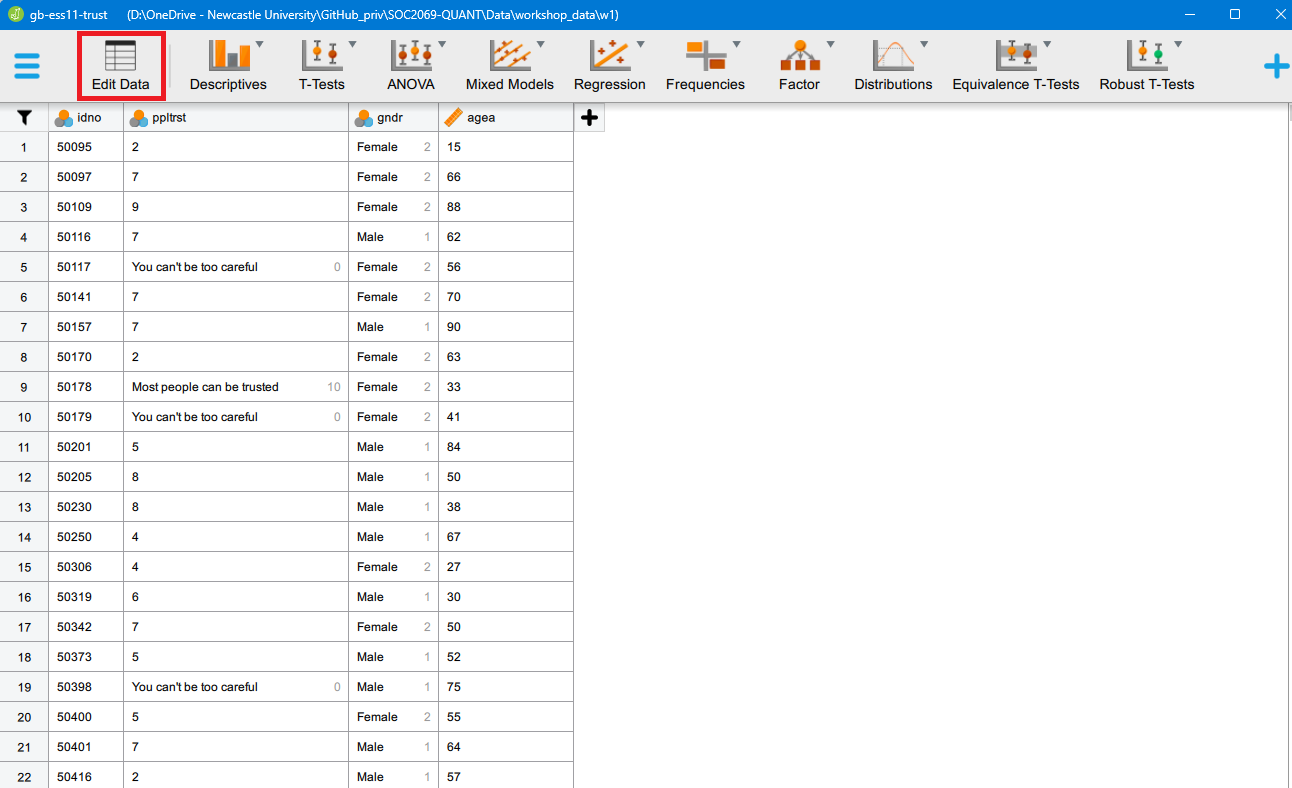Open the Mixed Models module

[x=509, y=66]
